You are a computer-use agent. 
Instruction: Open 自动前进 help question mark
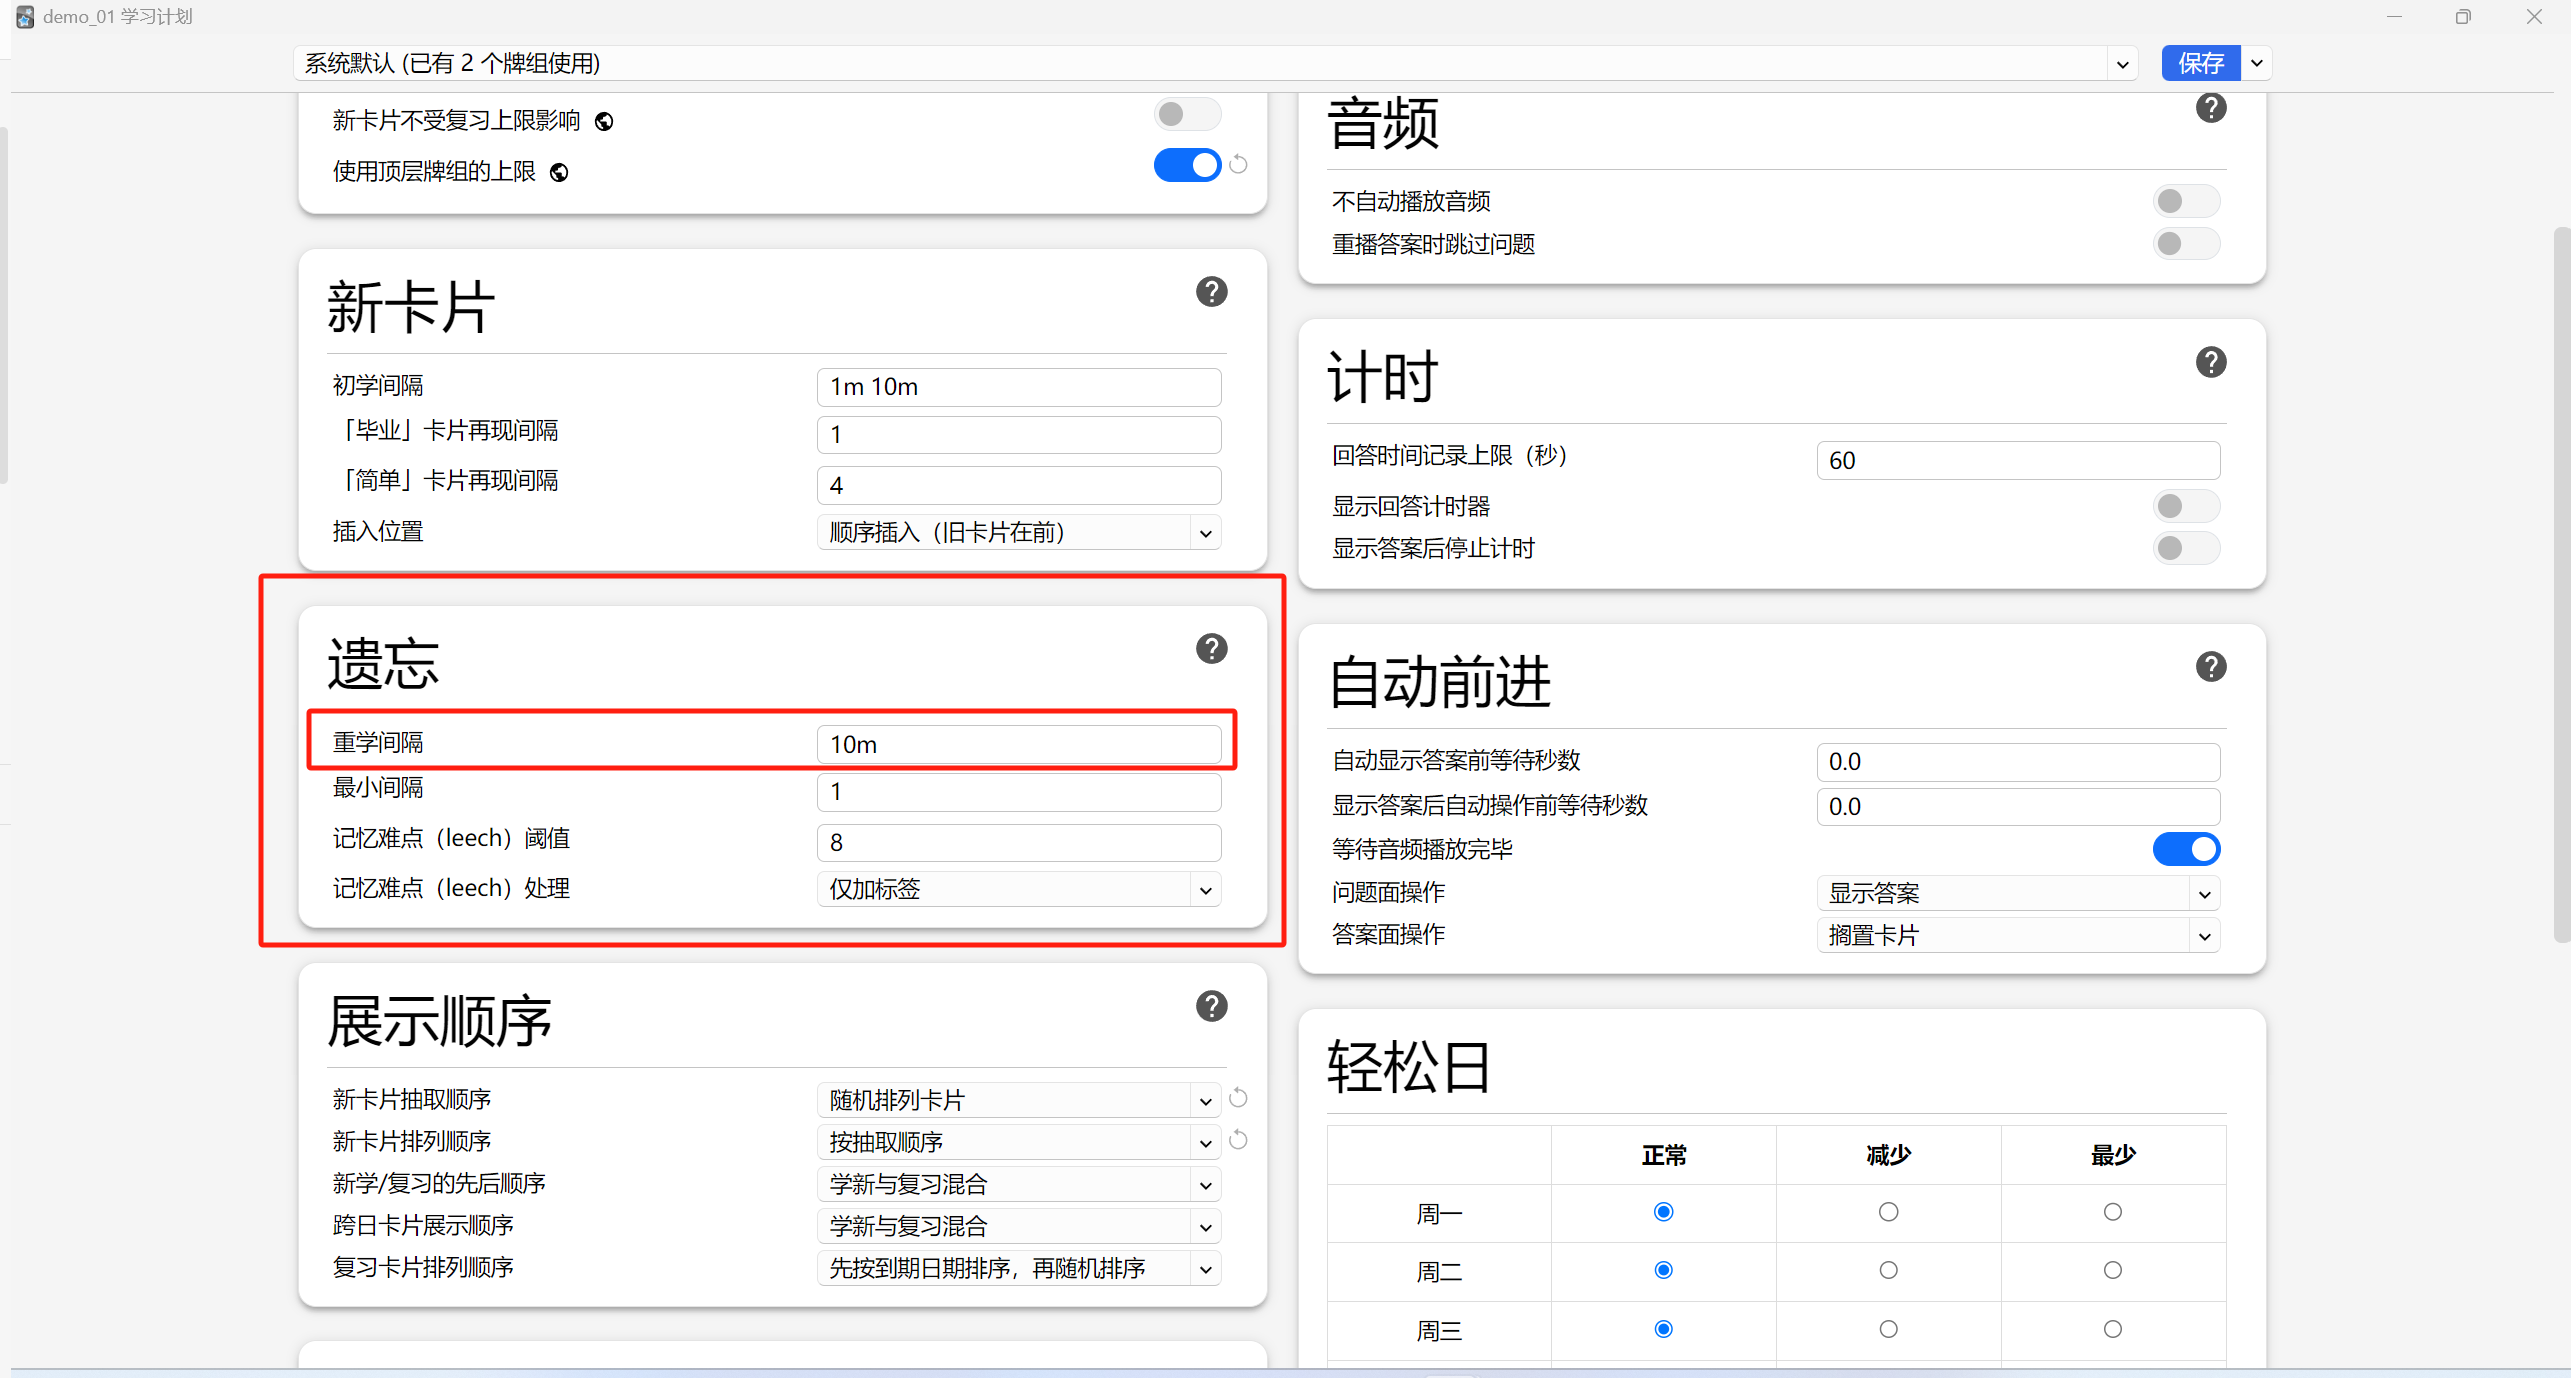coord(2210,667)
